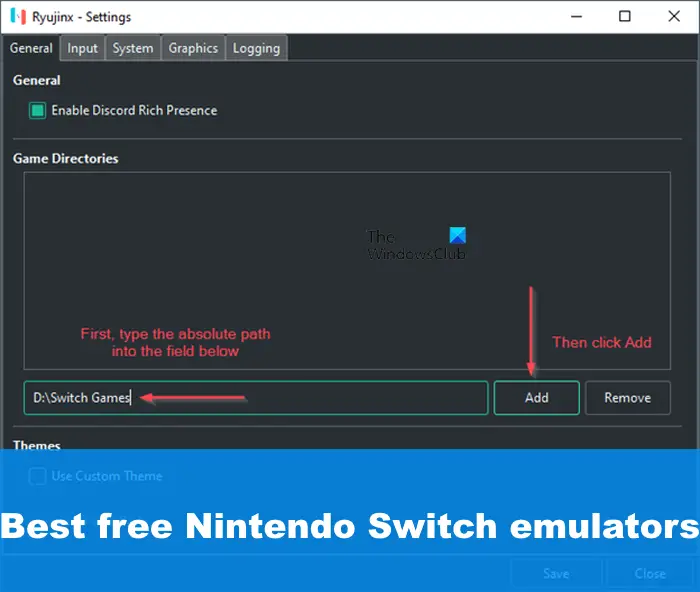The image size is (700, 592).
Task: Open the System settings tab
Action: (133, 48)
